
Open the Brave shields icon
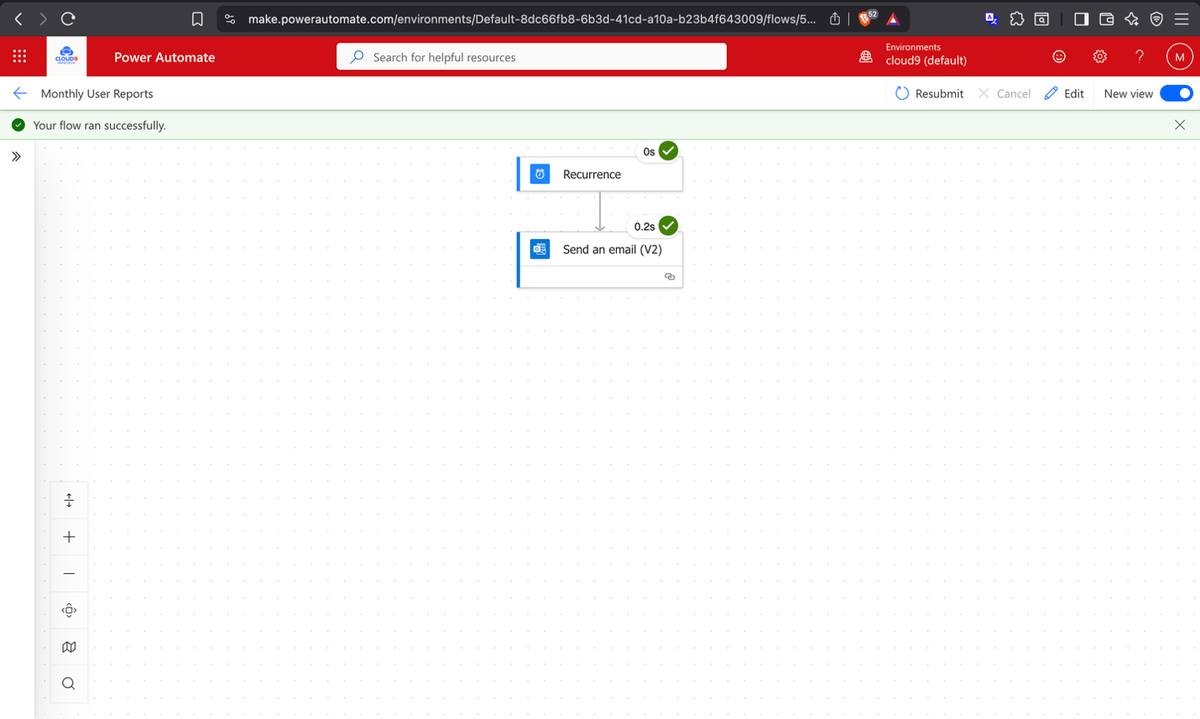pyautogui.click(x=866, y=18)
